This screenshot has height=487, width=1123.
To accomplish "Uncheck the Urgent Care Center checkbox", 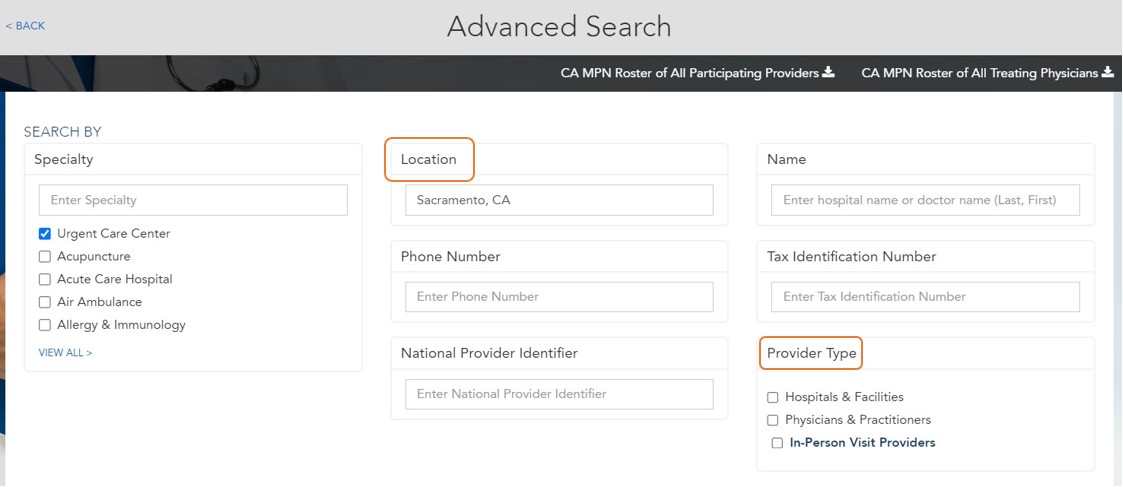I will click(x=45, y=234).
